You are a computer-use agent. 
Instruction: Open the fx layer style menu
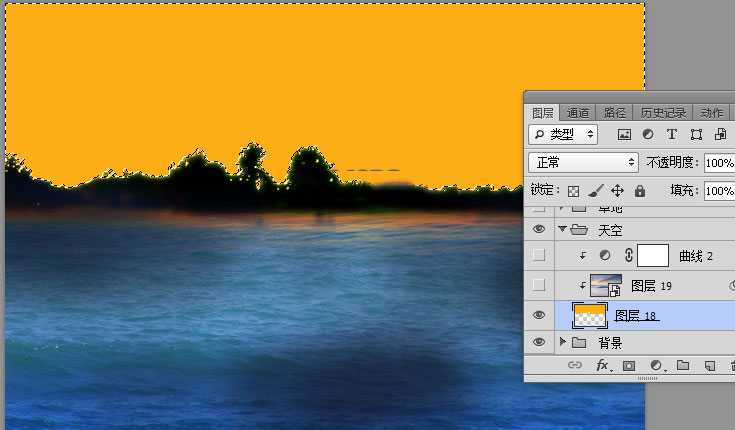[603, 366]
